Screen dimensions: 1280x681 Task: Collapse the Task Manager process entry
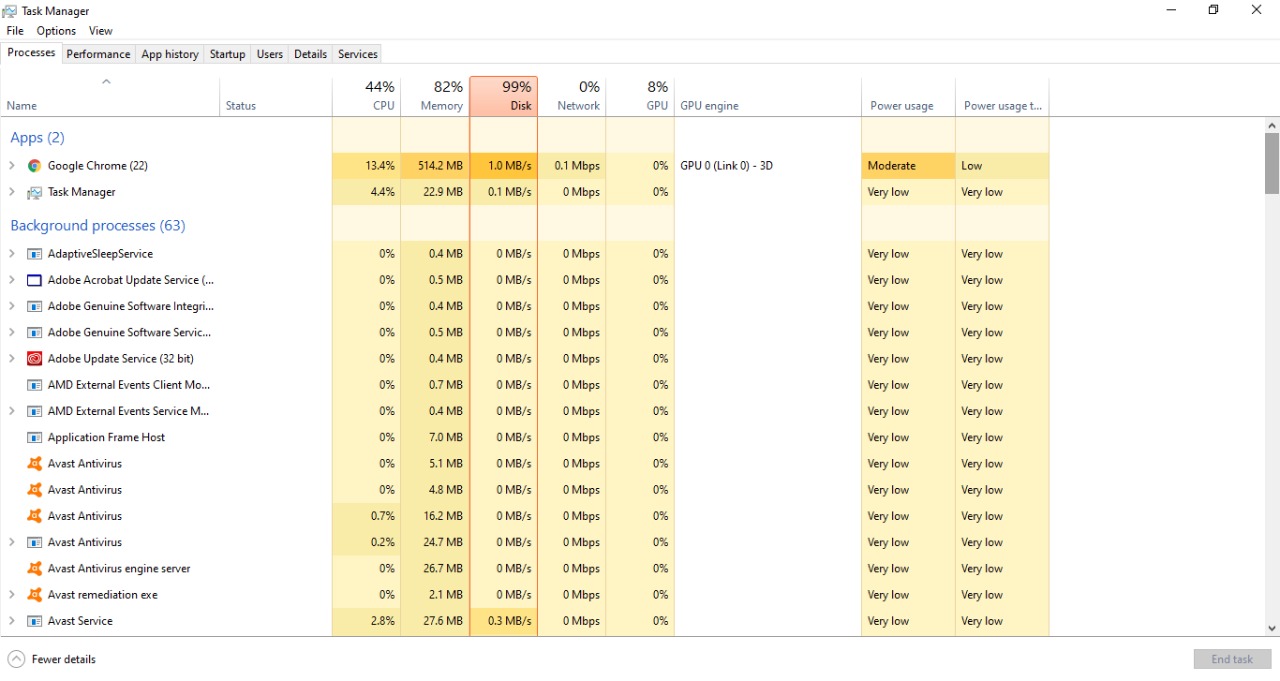(11, 191)
